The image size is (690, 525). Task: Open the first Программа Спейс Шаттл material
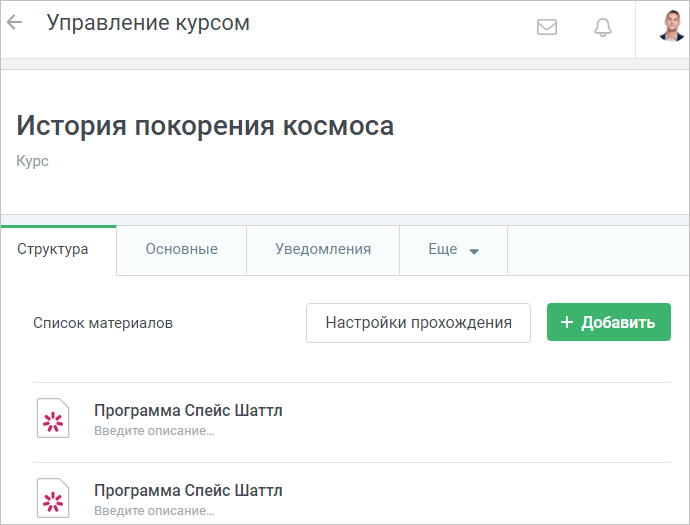188,410
